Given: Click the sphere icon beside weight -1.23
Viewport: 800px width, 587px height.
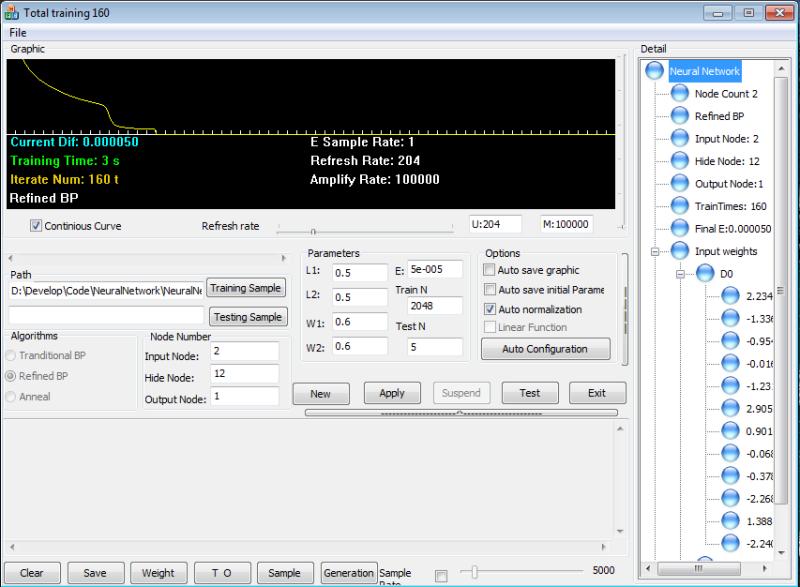Looking at the screenshot, I should (730, 386).
